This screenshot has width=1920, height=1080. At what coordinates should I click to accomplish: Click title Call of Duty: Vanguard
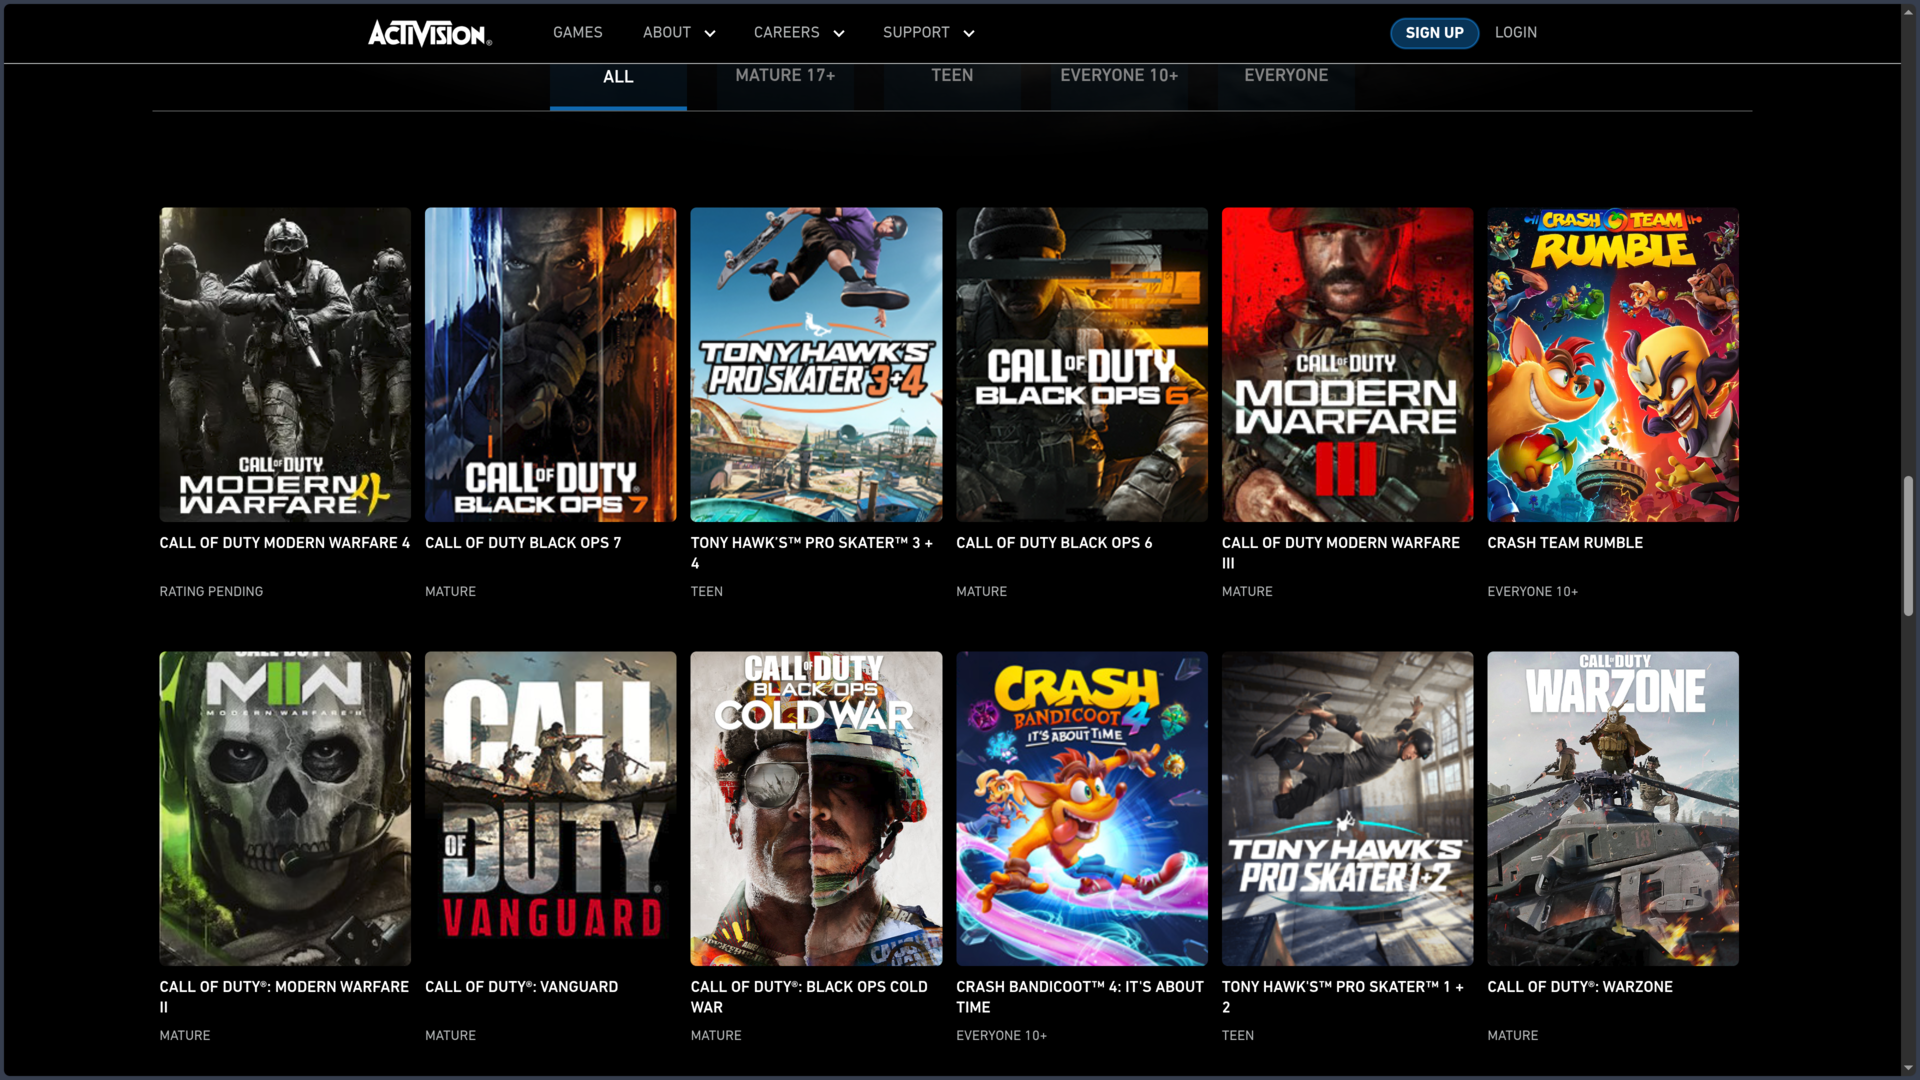pos(522,987)
